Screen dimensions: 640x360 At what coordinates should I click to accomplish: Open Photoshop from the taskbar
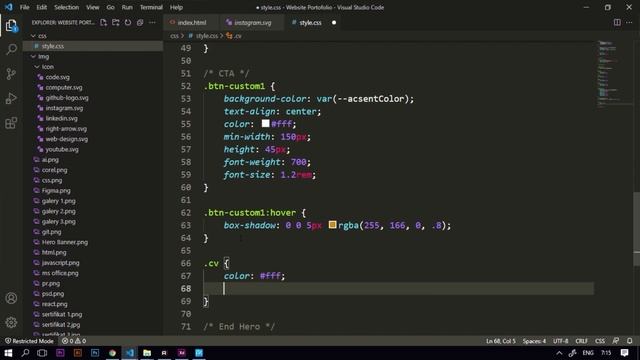click(x=95, y=353)
